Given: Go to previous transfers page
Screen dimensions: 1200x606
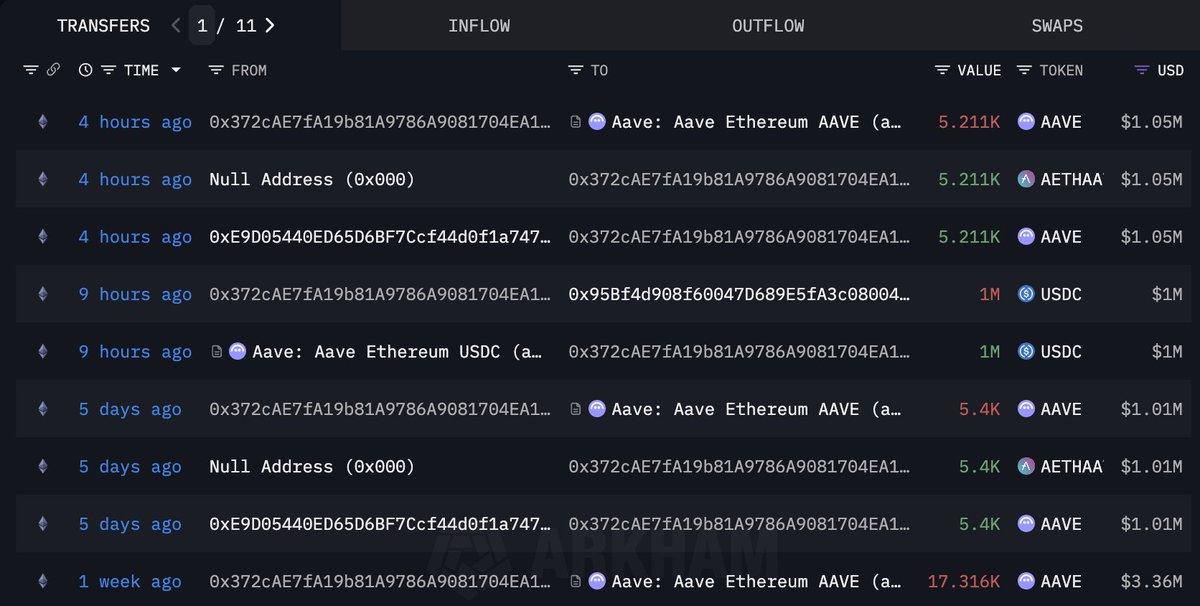Looking at the screenshot, I should tap(176, 26).
